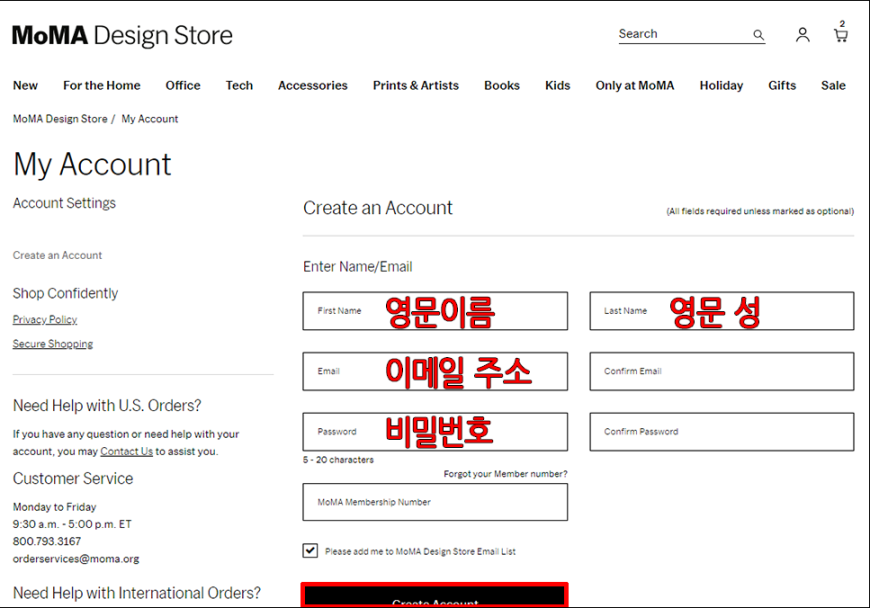
Task: Click the My Account breadcrumb
Action: tap(150, 119)
